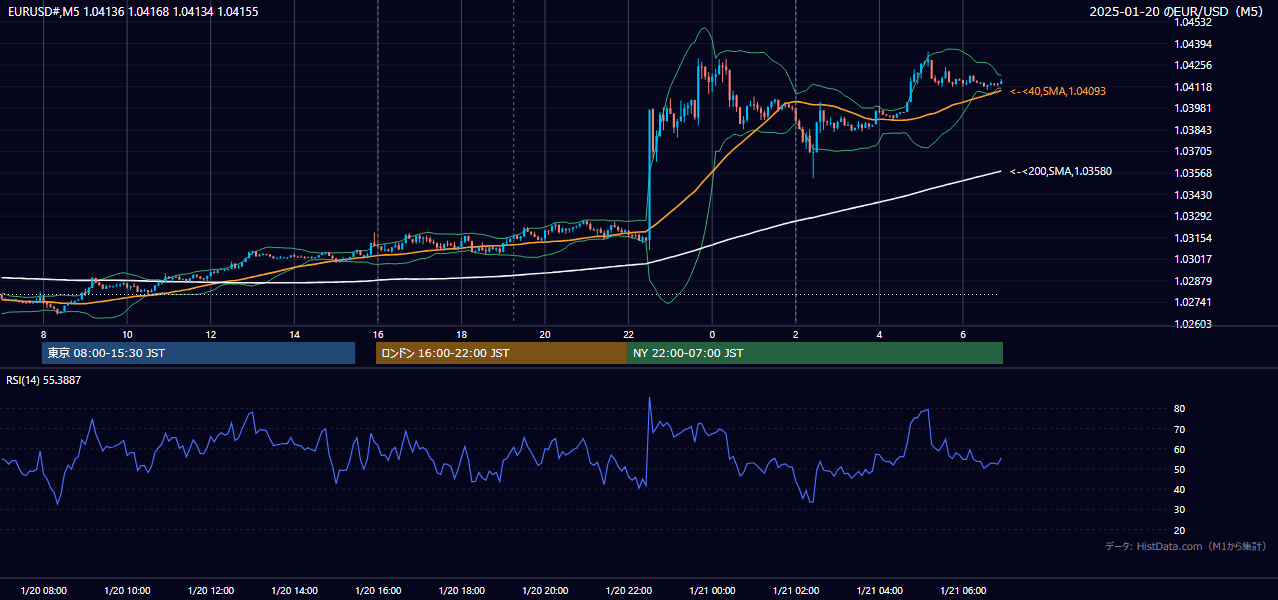Select the white 200 SMA label 1.03580
The image size is (1278, 600).
click(1061, 171)
